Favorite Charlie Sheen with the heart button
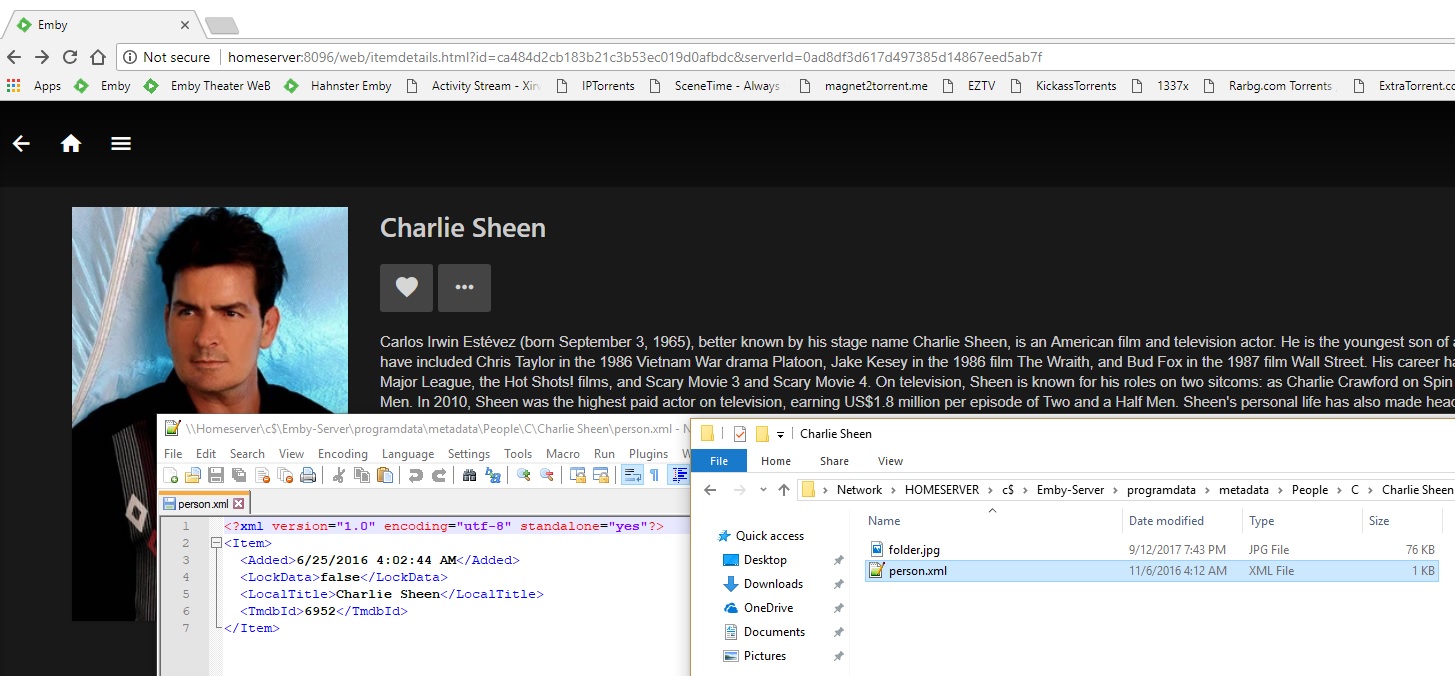Screen dimensions: 1455x676 point(406,288)
